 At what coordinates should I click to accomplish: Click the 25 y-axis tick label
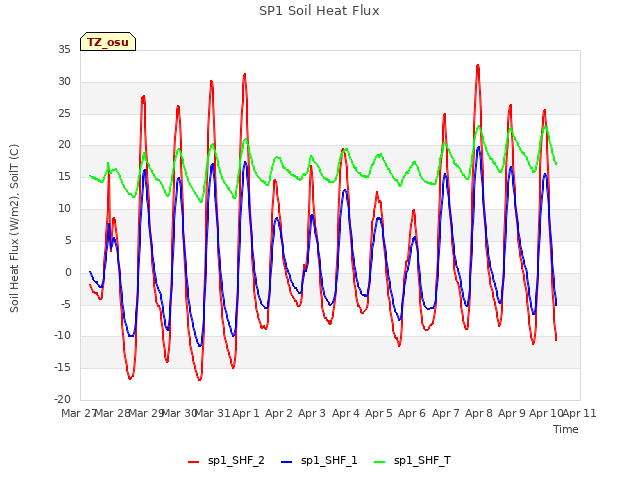(x=64, y=113)
